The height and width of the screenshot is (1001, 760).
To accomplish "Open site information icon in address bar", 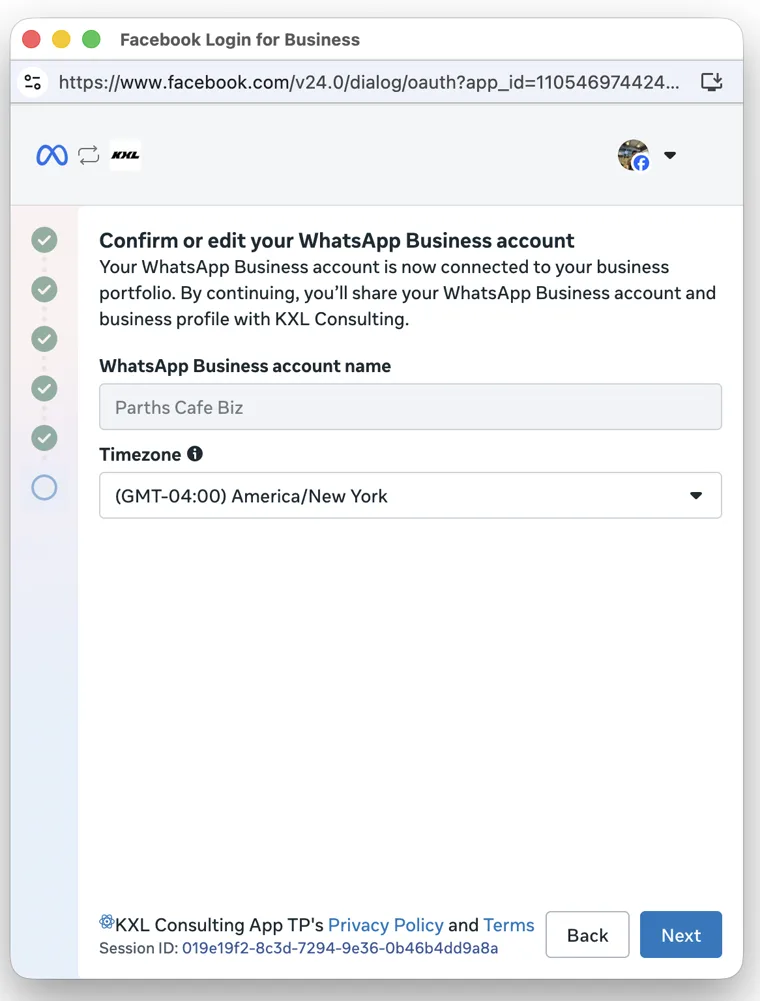I will click(x=33, y=82).
